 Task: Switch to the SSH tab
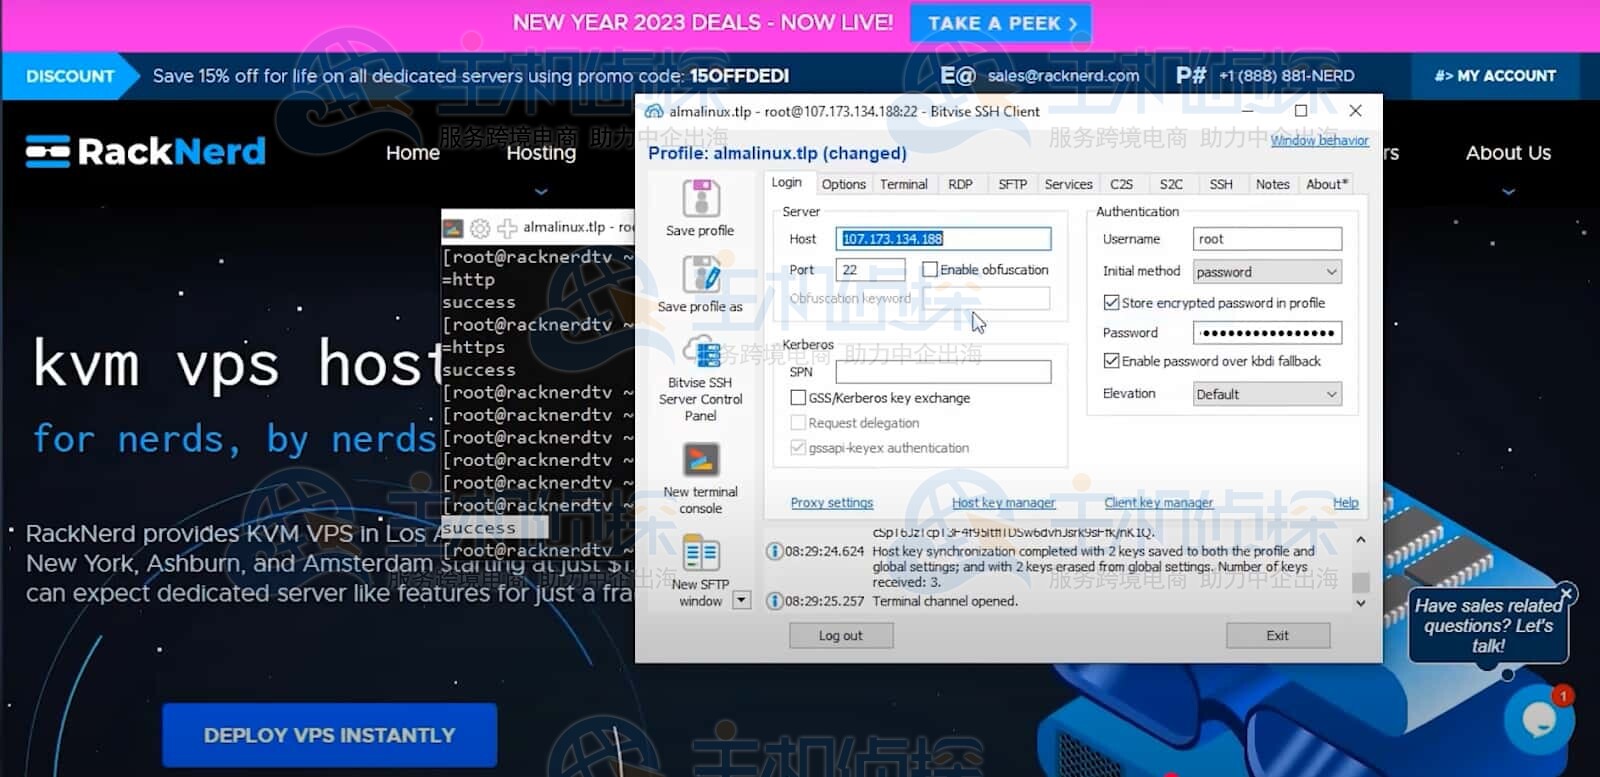coord(1221,184)
